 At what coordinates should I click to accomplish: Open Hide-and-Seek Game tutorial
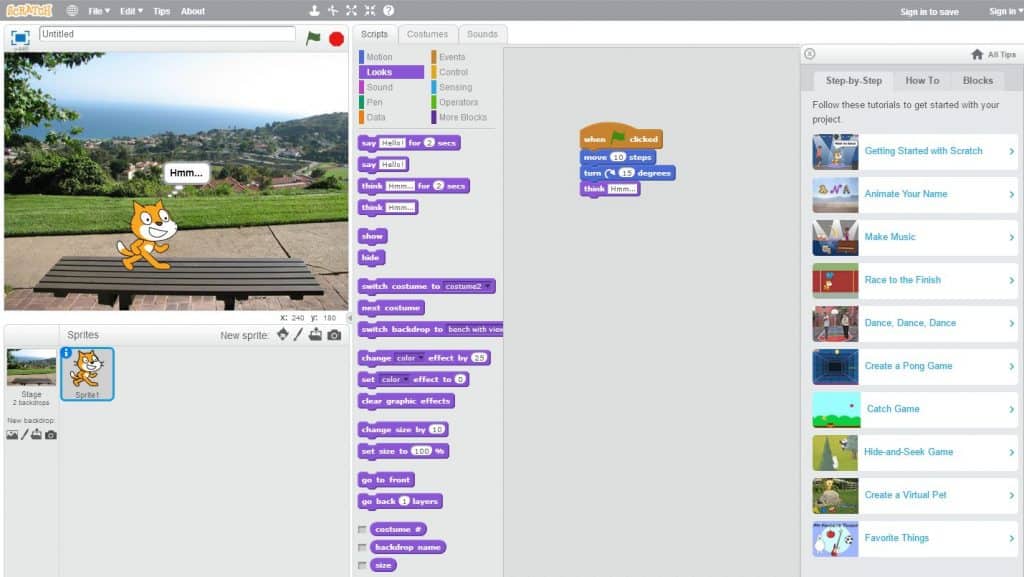[x=915, y=452]
